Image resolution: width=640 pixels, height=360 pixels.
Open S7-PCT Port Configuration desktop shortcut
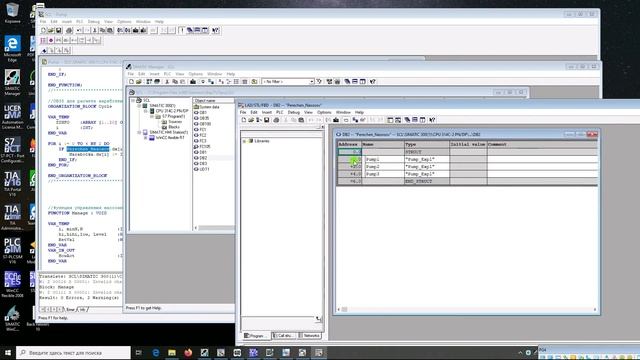pos(12,150)
